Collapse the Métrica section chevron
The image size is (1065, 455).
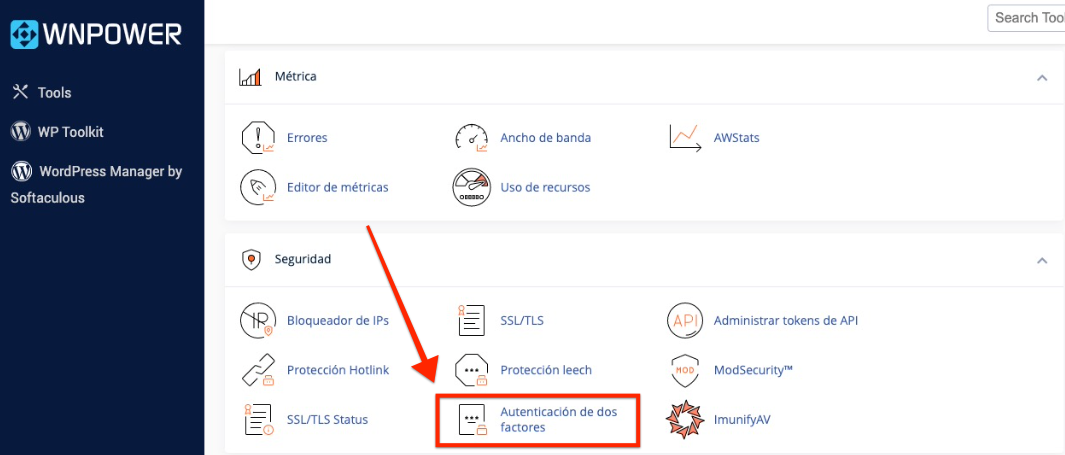[x=1042, y=77]
